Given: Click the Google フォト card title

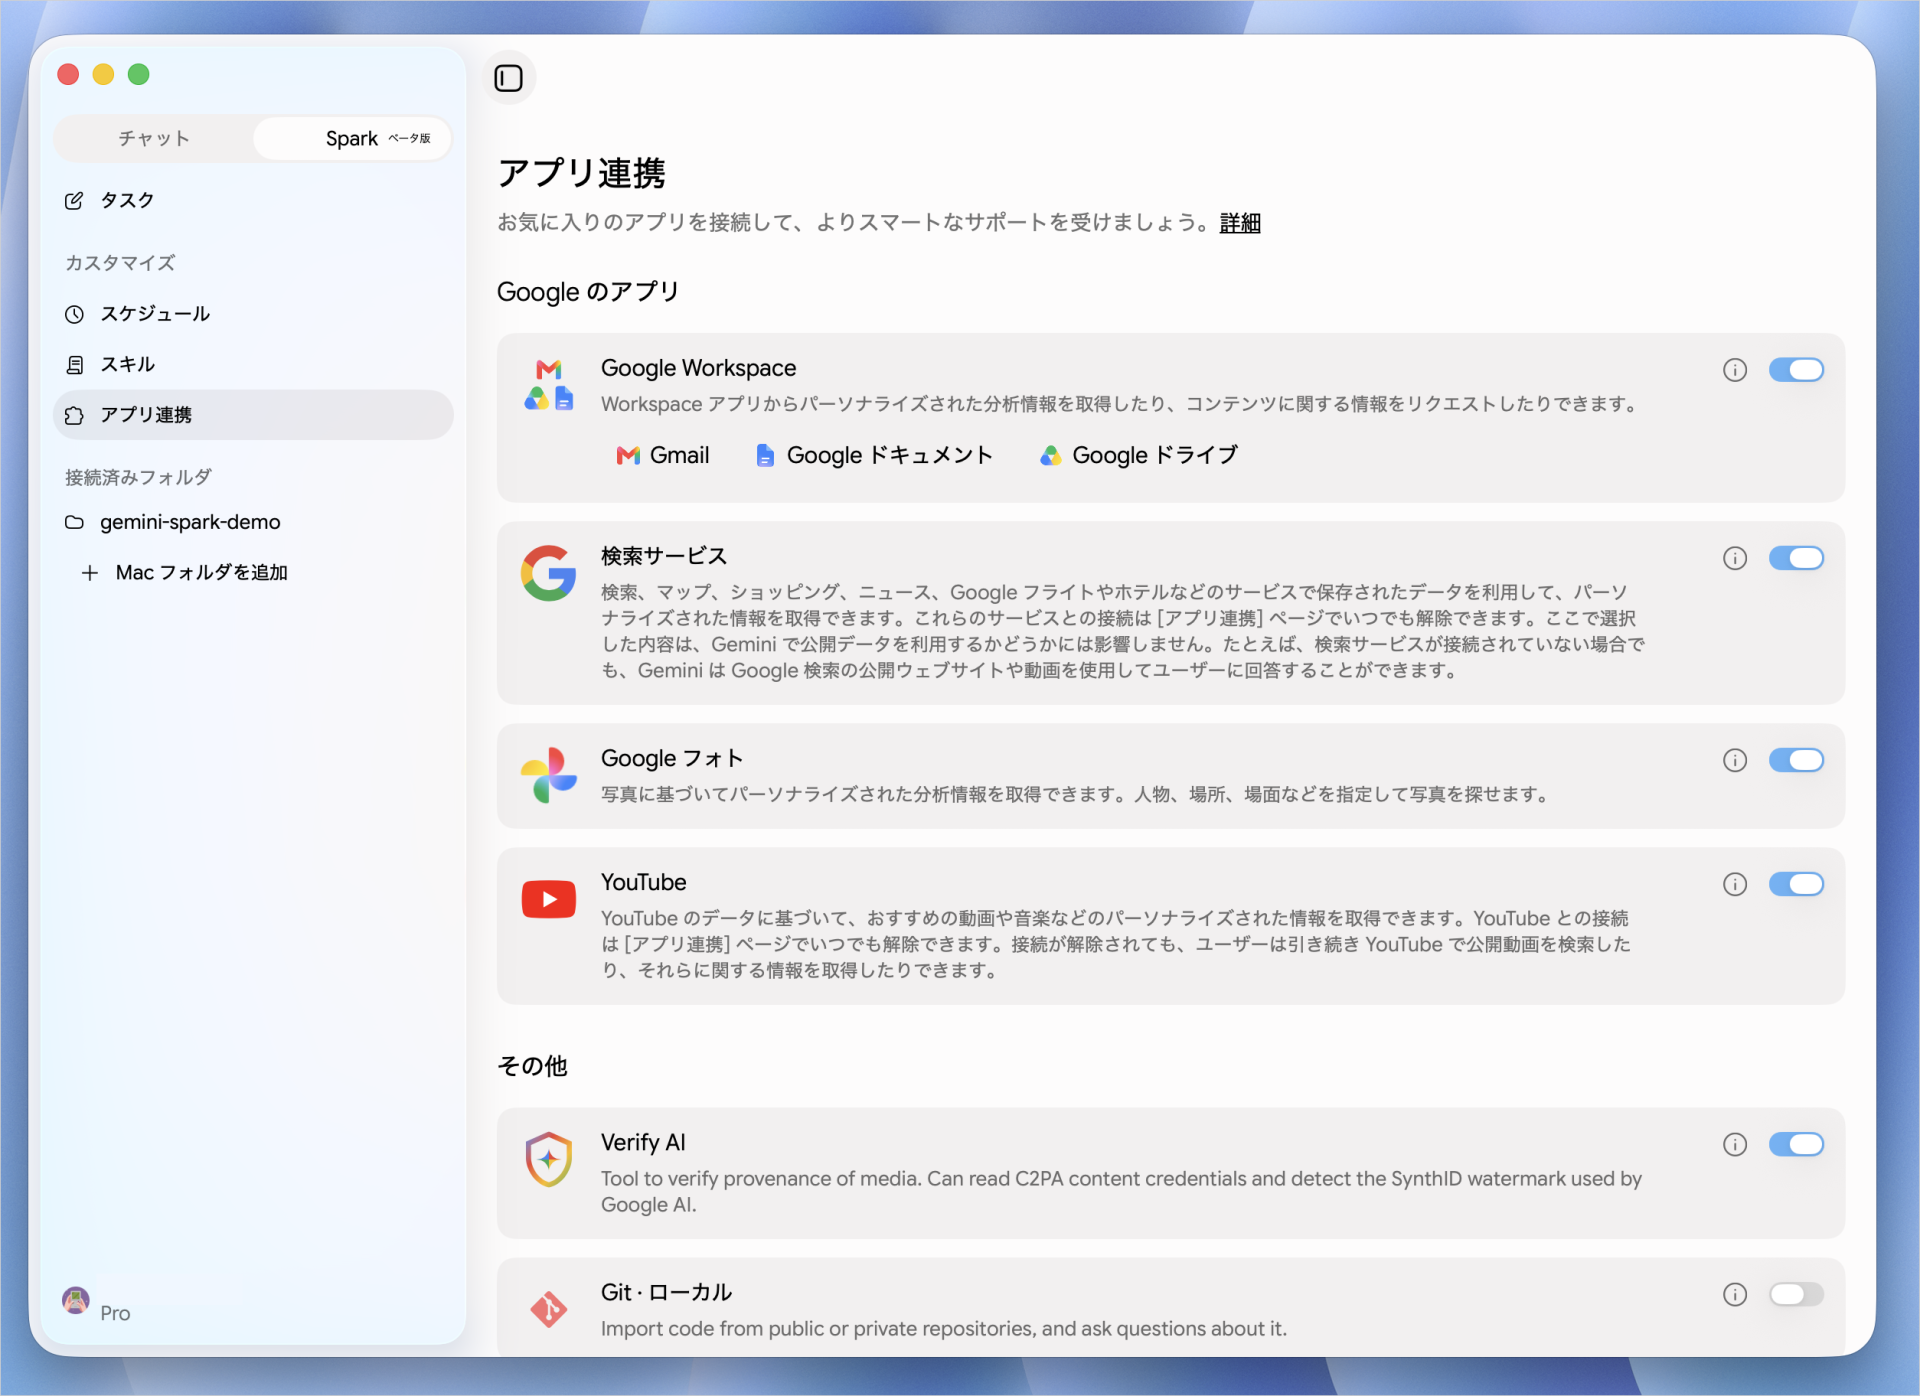Looking at the screenshot, I should (x=672, y=759).
